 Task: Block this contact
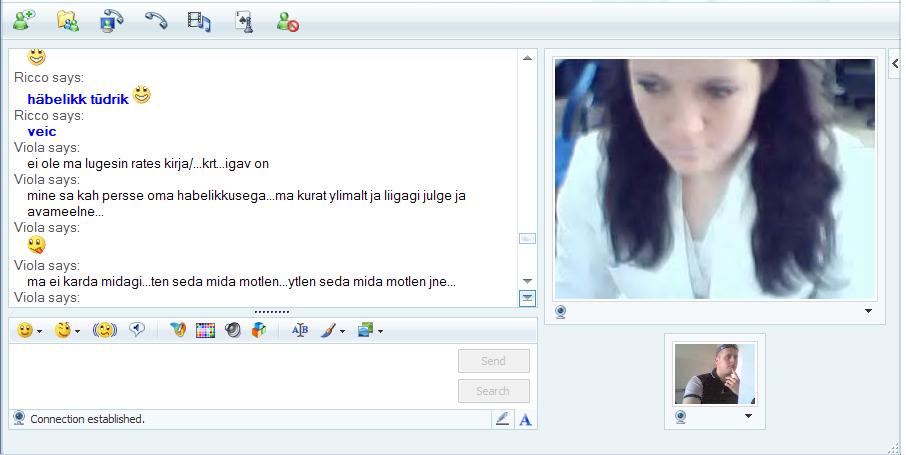pyautogui.click(x=287, y=21)
